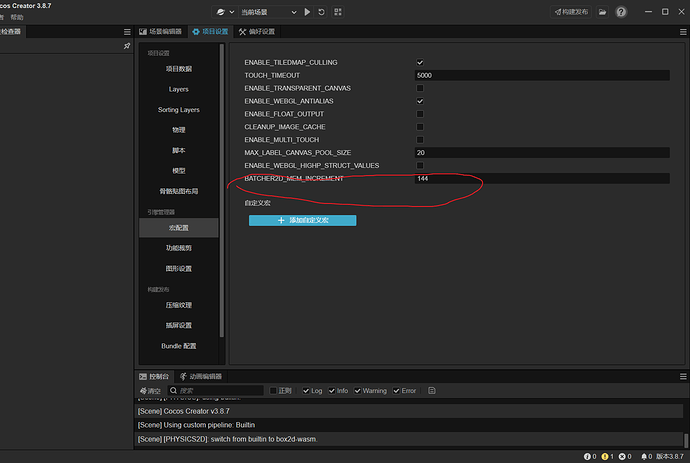Select Physics in settings sidebar

pos(179,130)
